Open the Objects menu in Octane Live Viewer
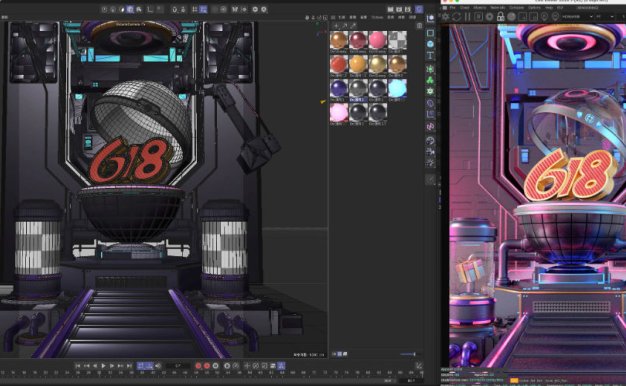Viewport: 626px width, 386px height. point(479,8)
